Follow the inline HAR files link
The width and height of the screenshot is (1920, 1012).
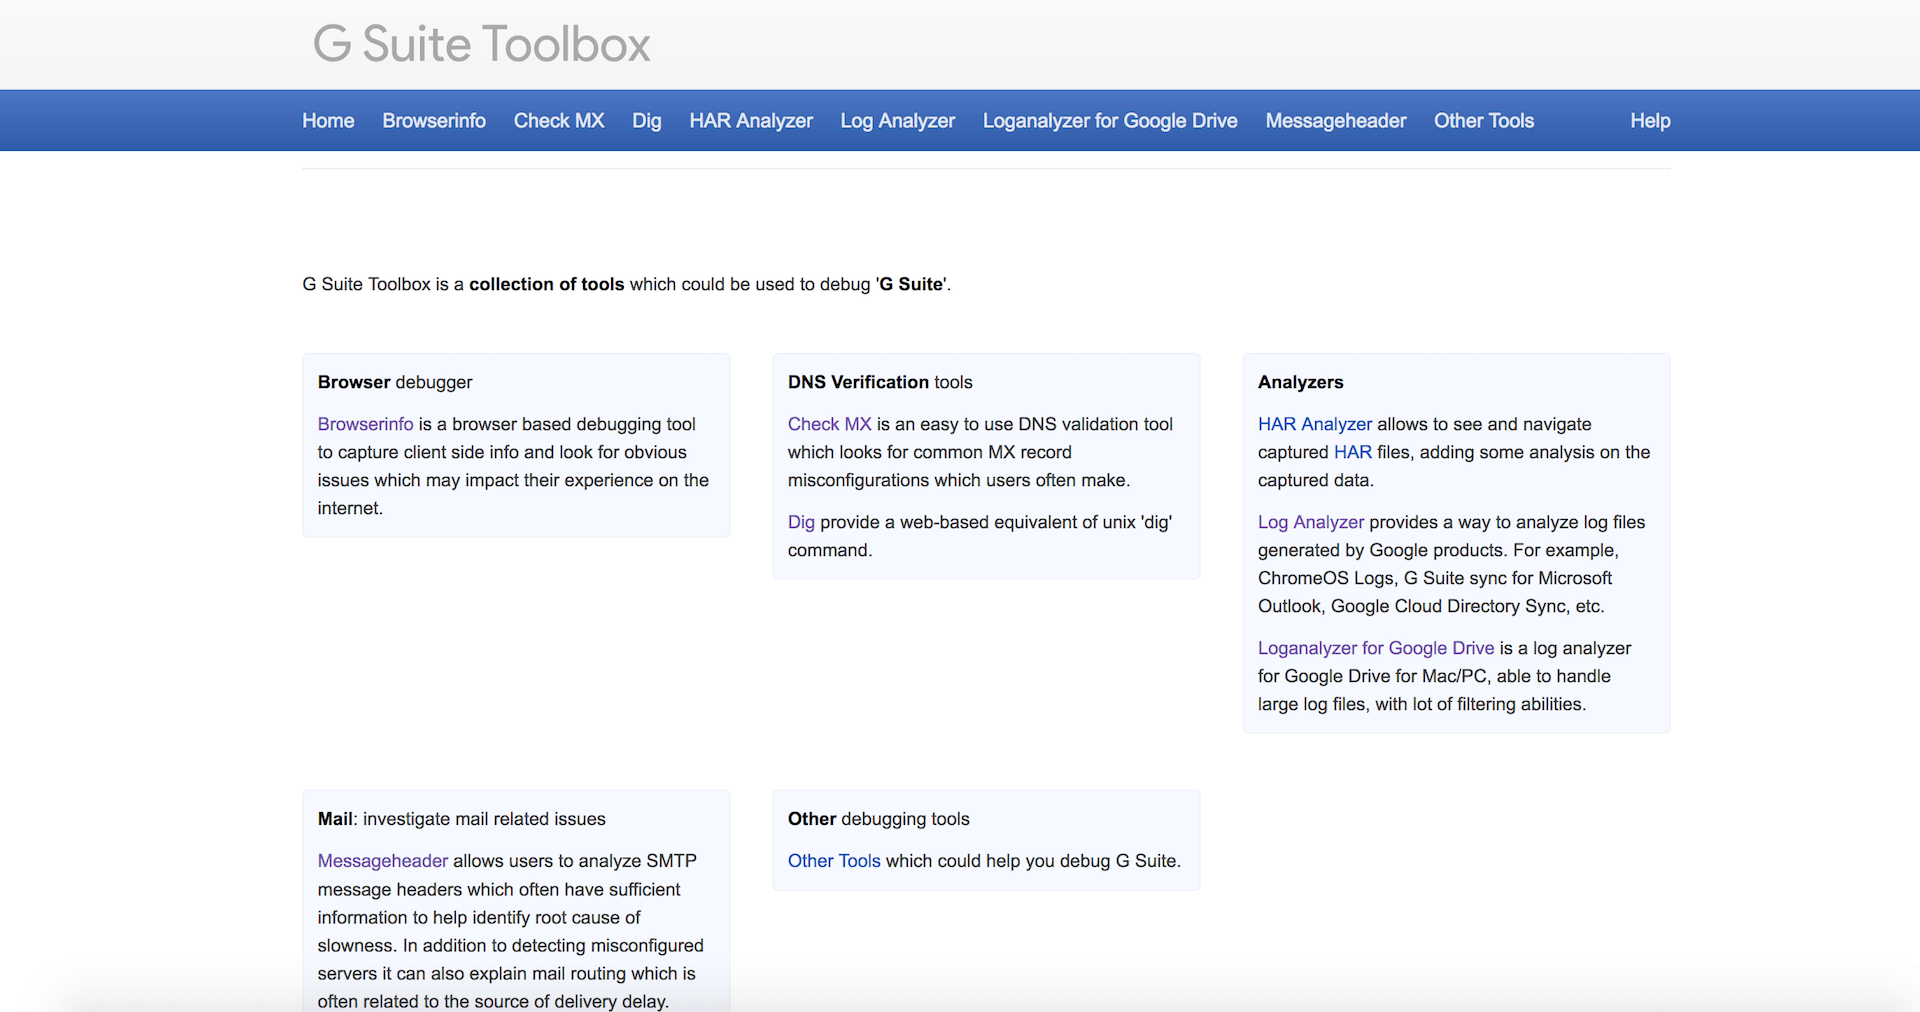(1352, 452)
